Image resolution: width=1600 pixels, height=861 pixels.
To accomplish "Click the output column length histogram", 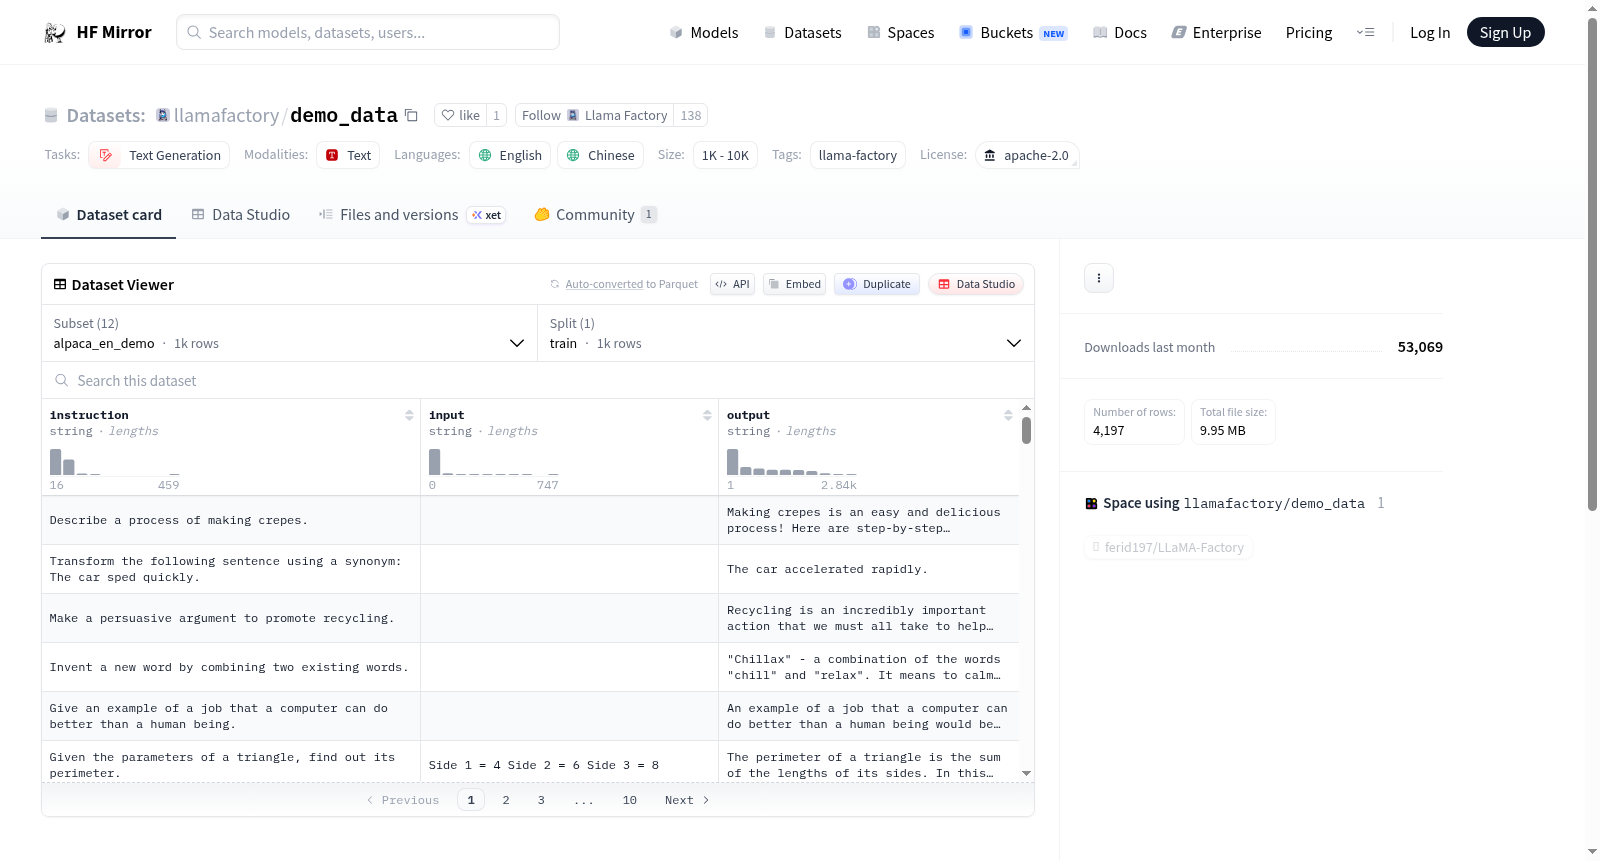I will [x=792, y=461].
